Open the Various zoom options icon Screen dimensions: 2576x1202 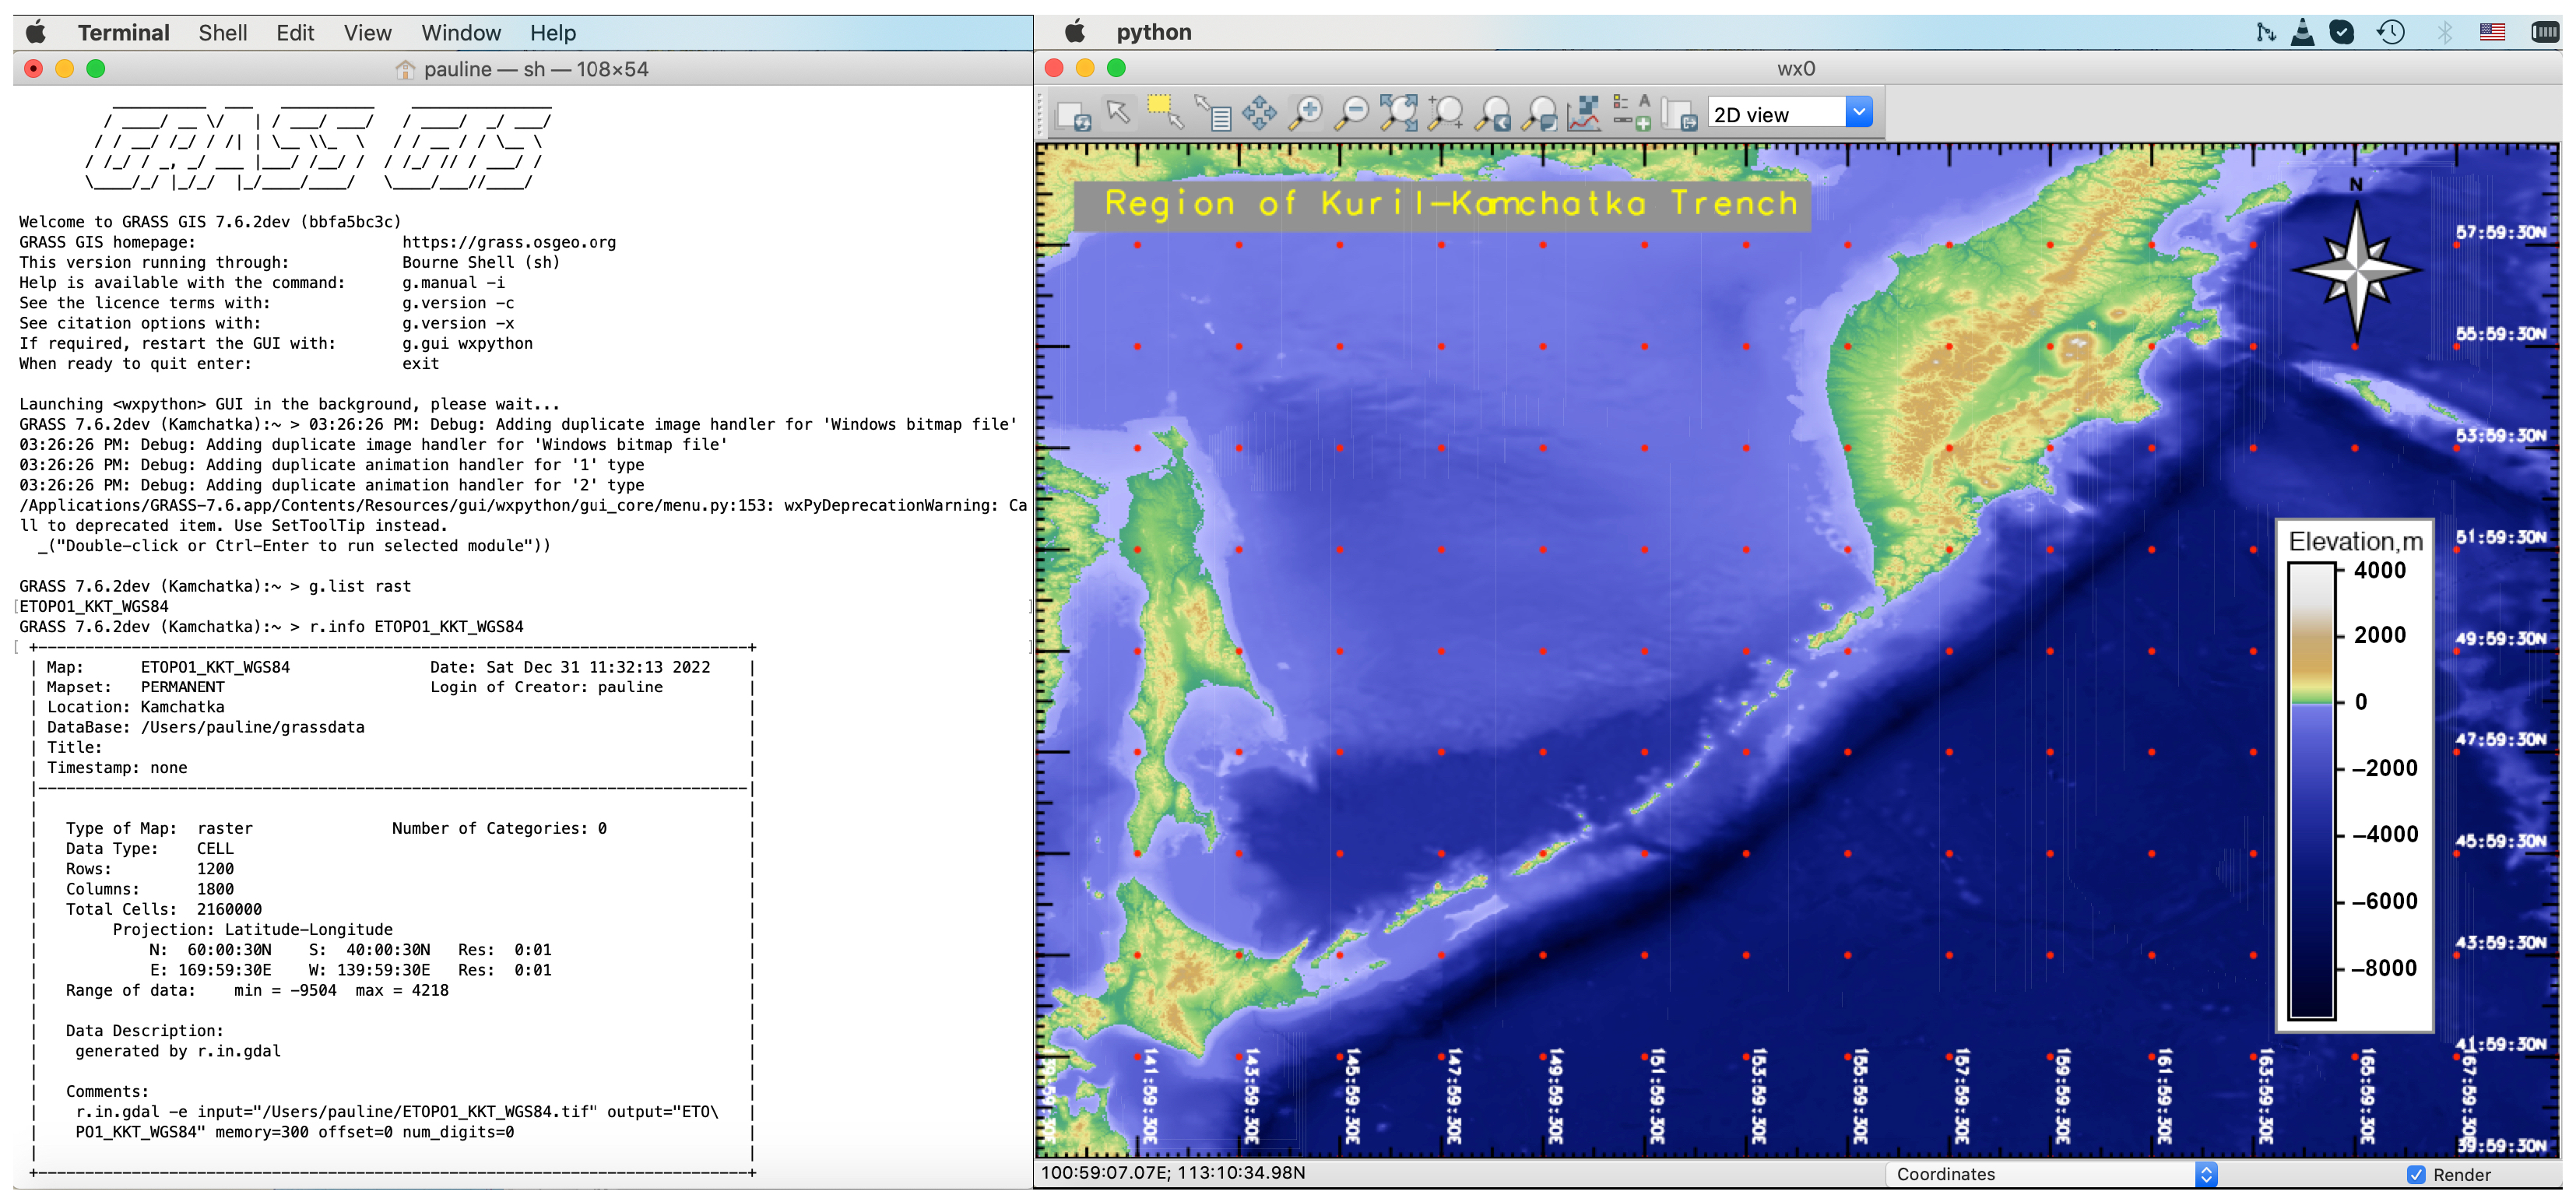tap(1540, 114)
